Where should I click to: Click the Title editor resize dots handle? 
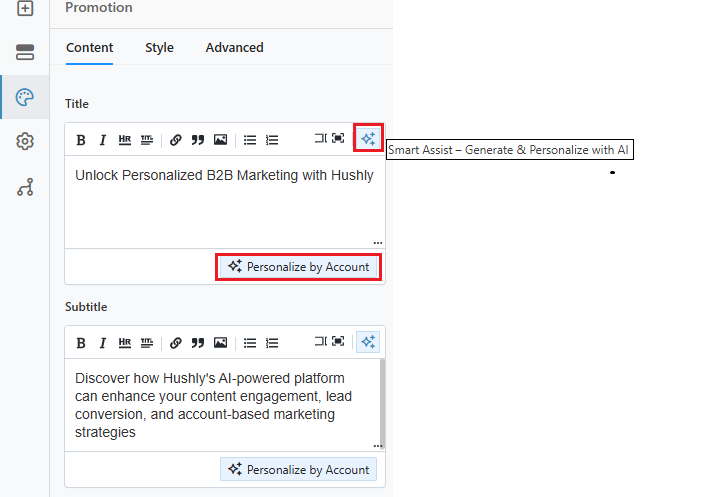click(378, 243)
